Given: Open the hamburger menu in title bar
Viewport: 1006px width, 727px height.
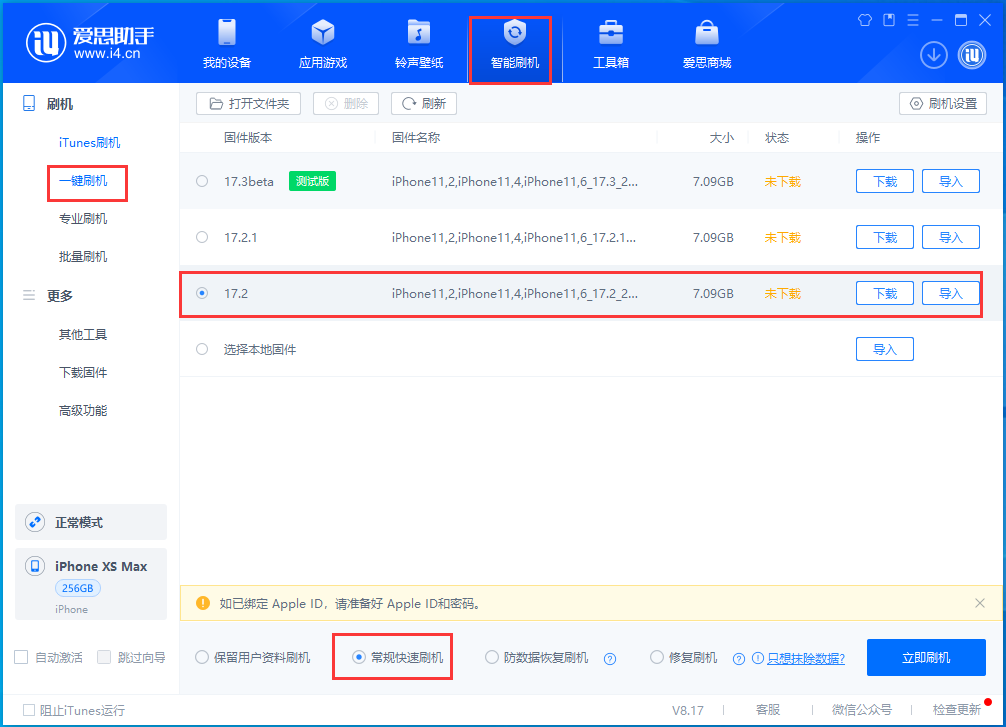Looking at the screenshot, I should coord(914,19).
